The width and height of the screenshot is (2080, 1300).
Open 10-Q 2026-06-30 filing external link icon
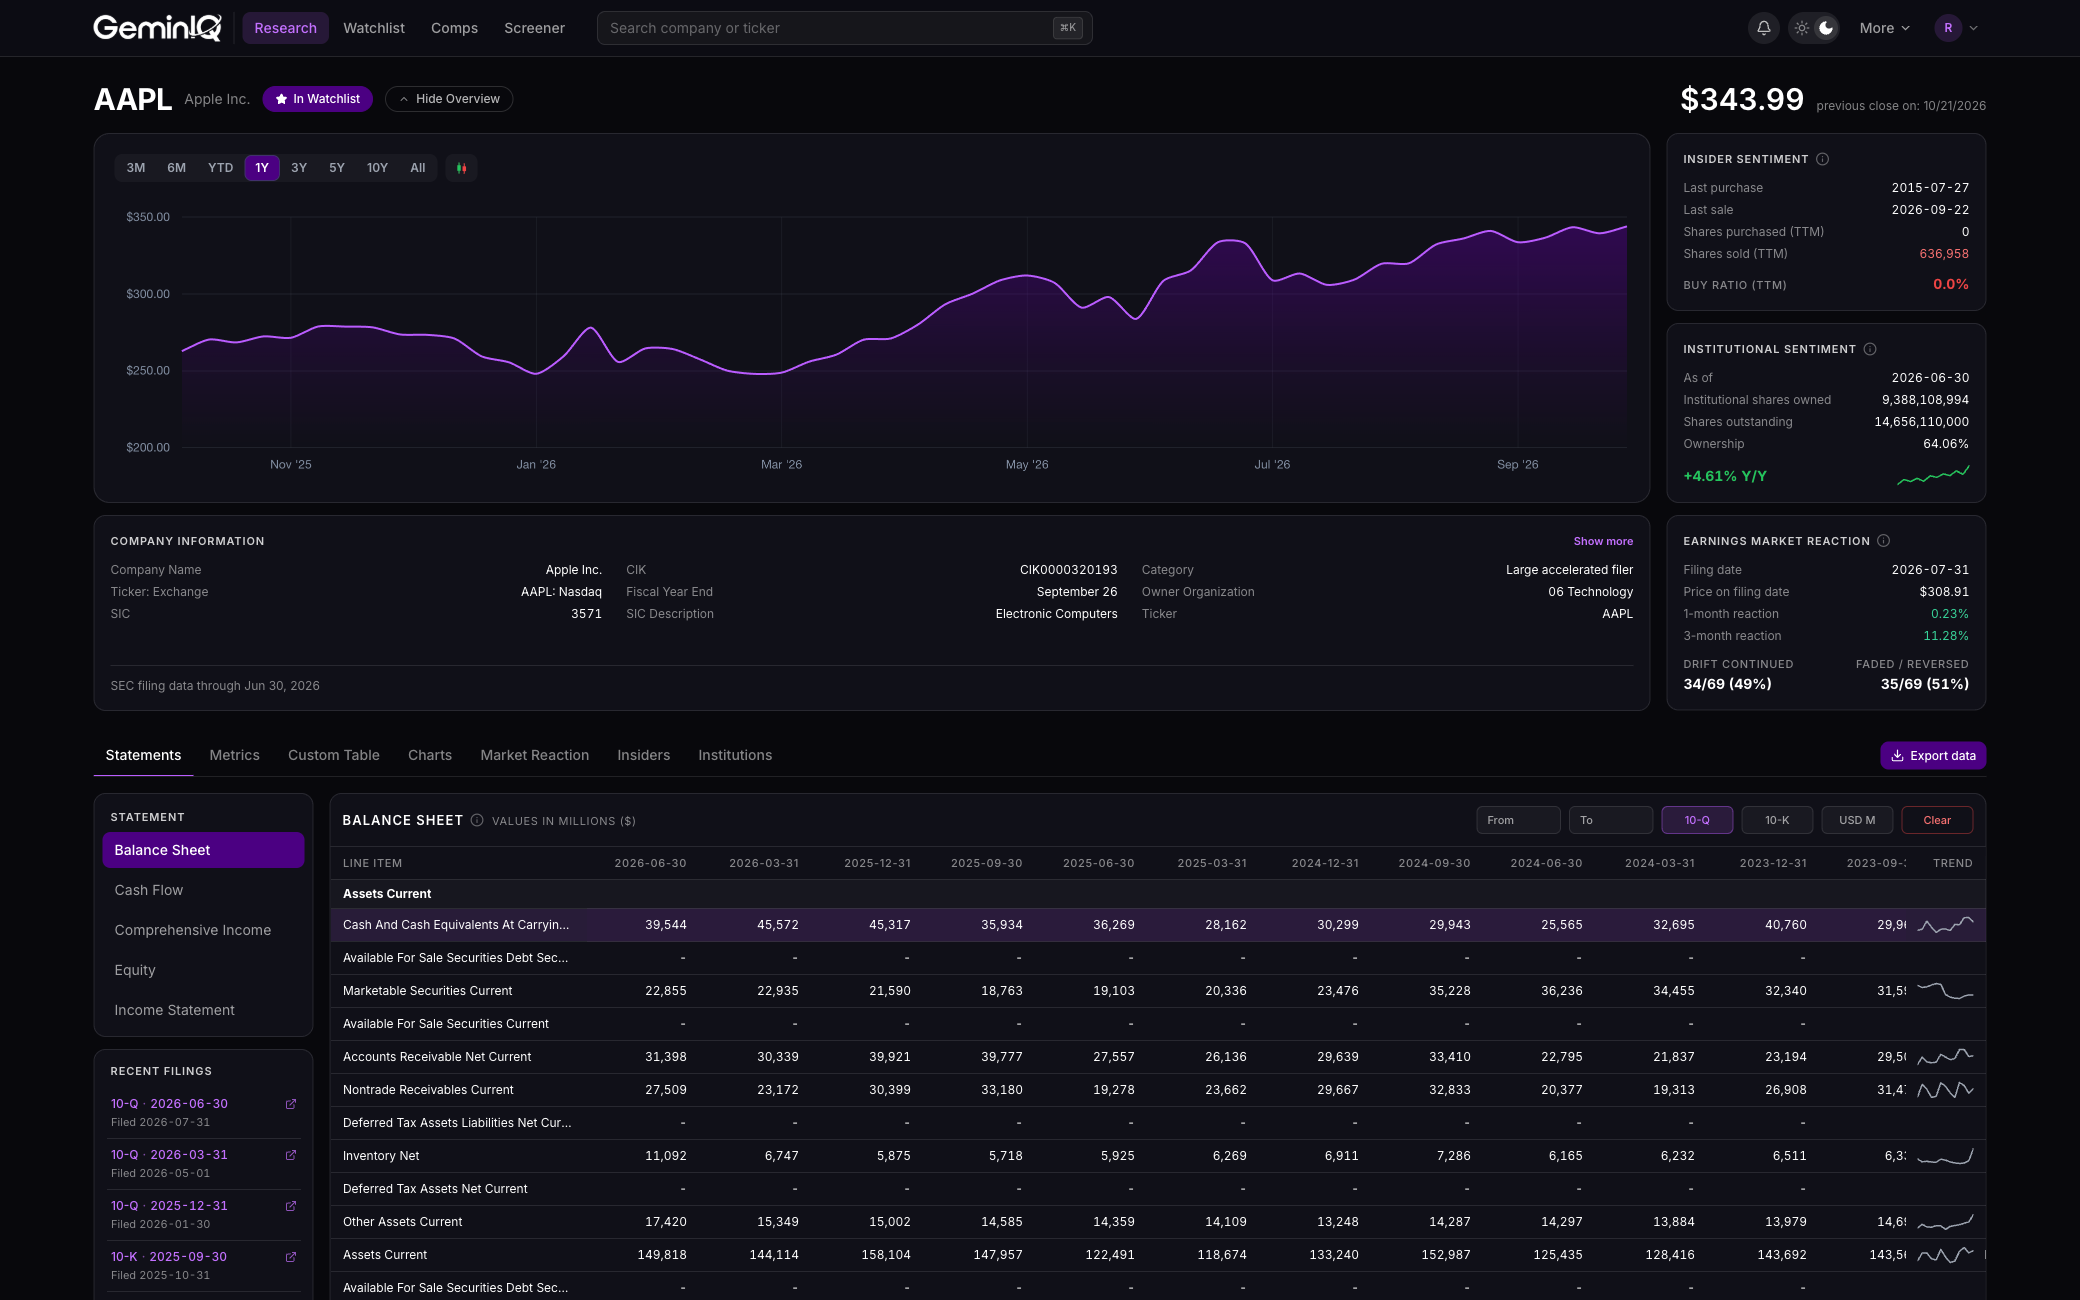click(x=291, y=1104)
